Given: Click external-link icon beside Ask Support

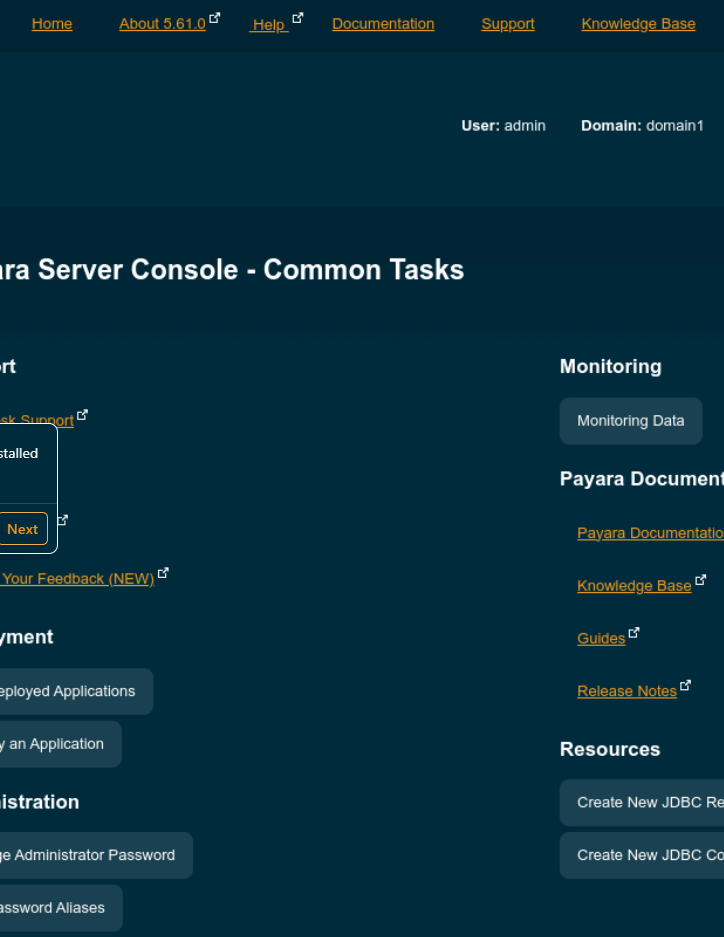Looking at the screenshot, I should pos(83,414).
